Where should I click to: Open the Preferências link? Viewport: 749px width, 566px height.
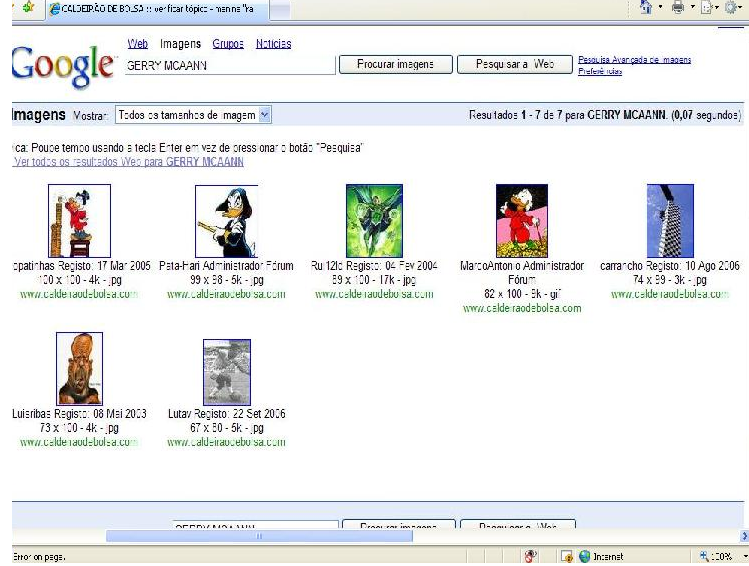tap(600, 71)
